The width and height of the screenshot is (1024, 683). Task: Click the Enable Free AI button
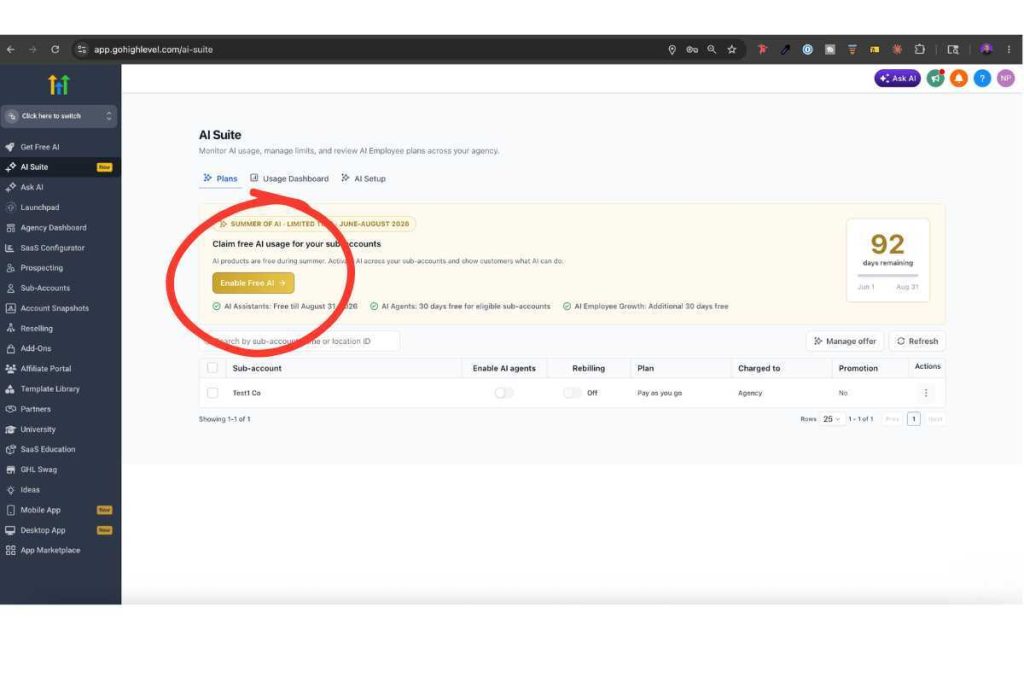[253, 283]
